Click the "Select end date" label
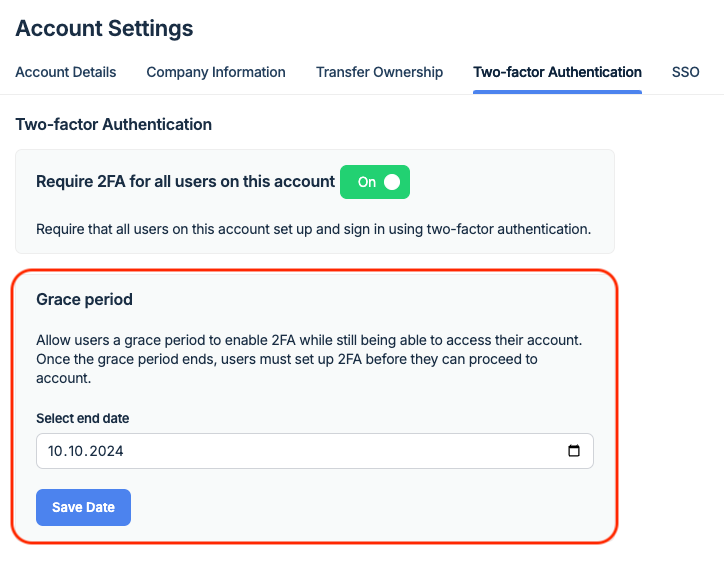 click(82, 418)
